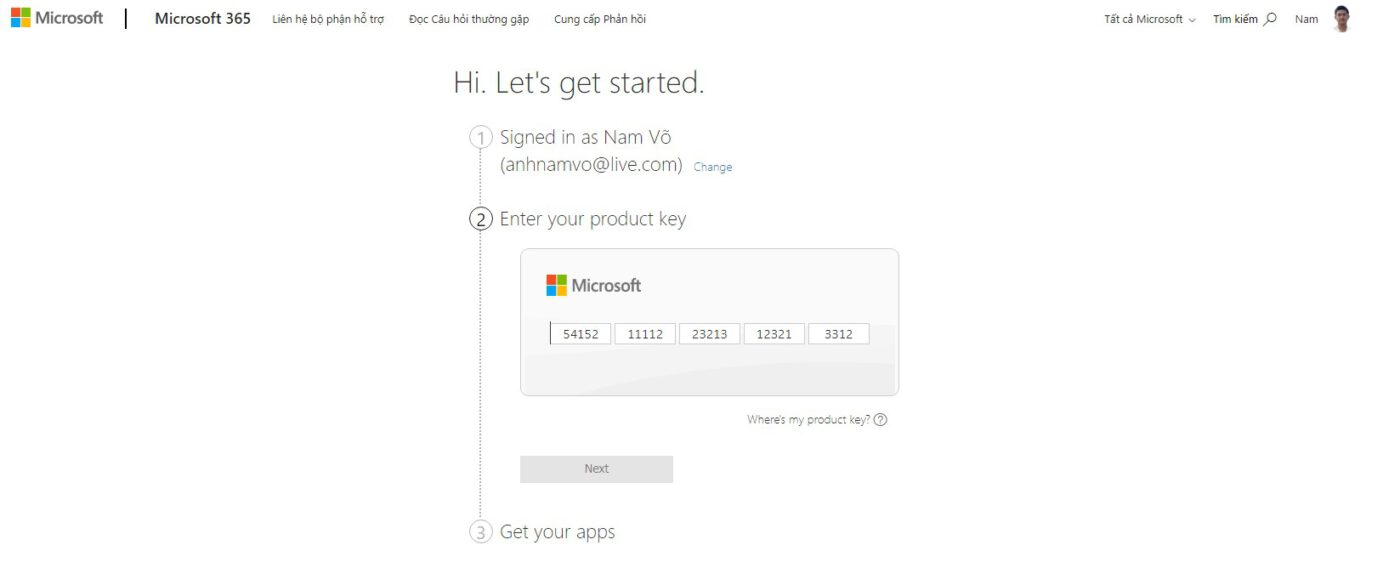
Task: Click the step 2 circle indicator
Action: [x=481, y=219]
